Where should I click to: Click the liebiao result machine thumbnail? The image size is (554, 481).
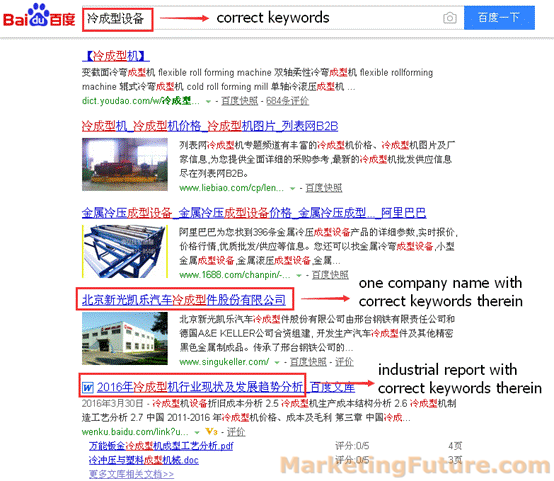125,164
